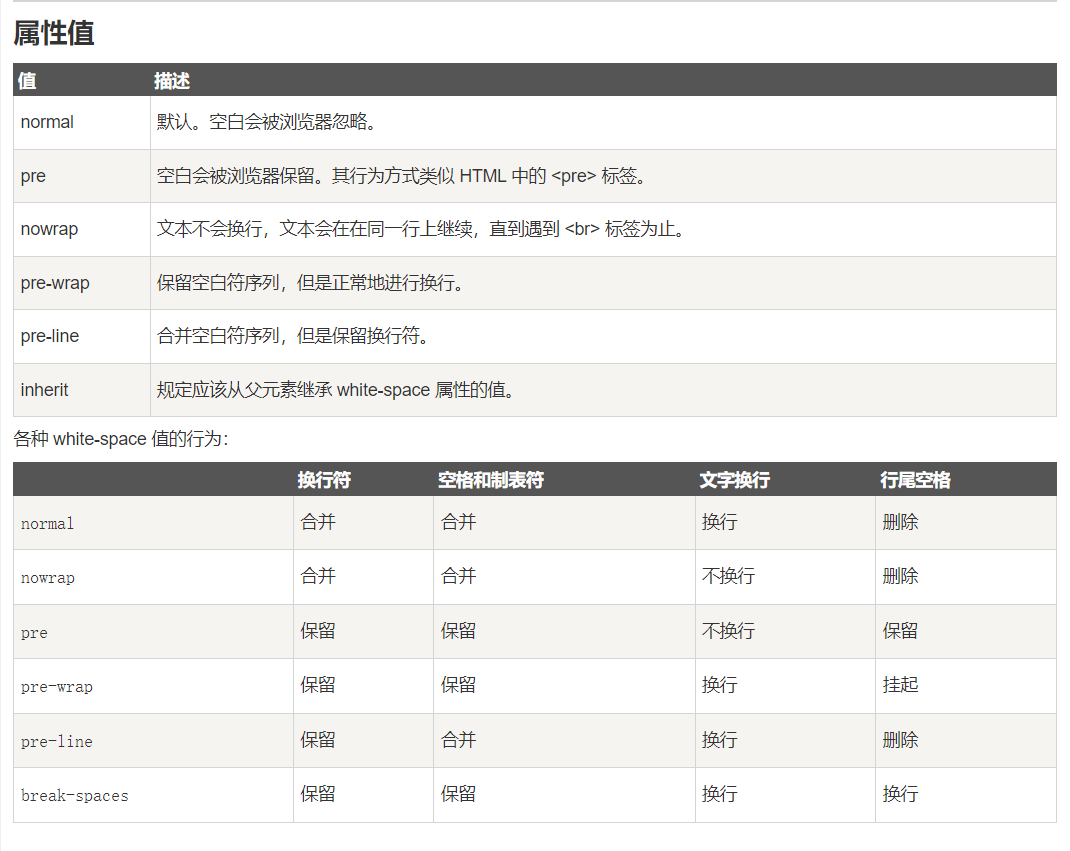Select monospace pre-wrap row label in behavior table
Screen dimensions: 1070x851
(57, 687)
